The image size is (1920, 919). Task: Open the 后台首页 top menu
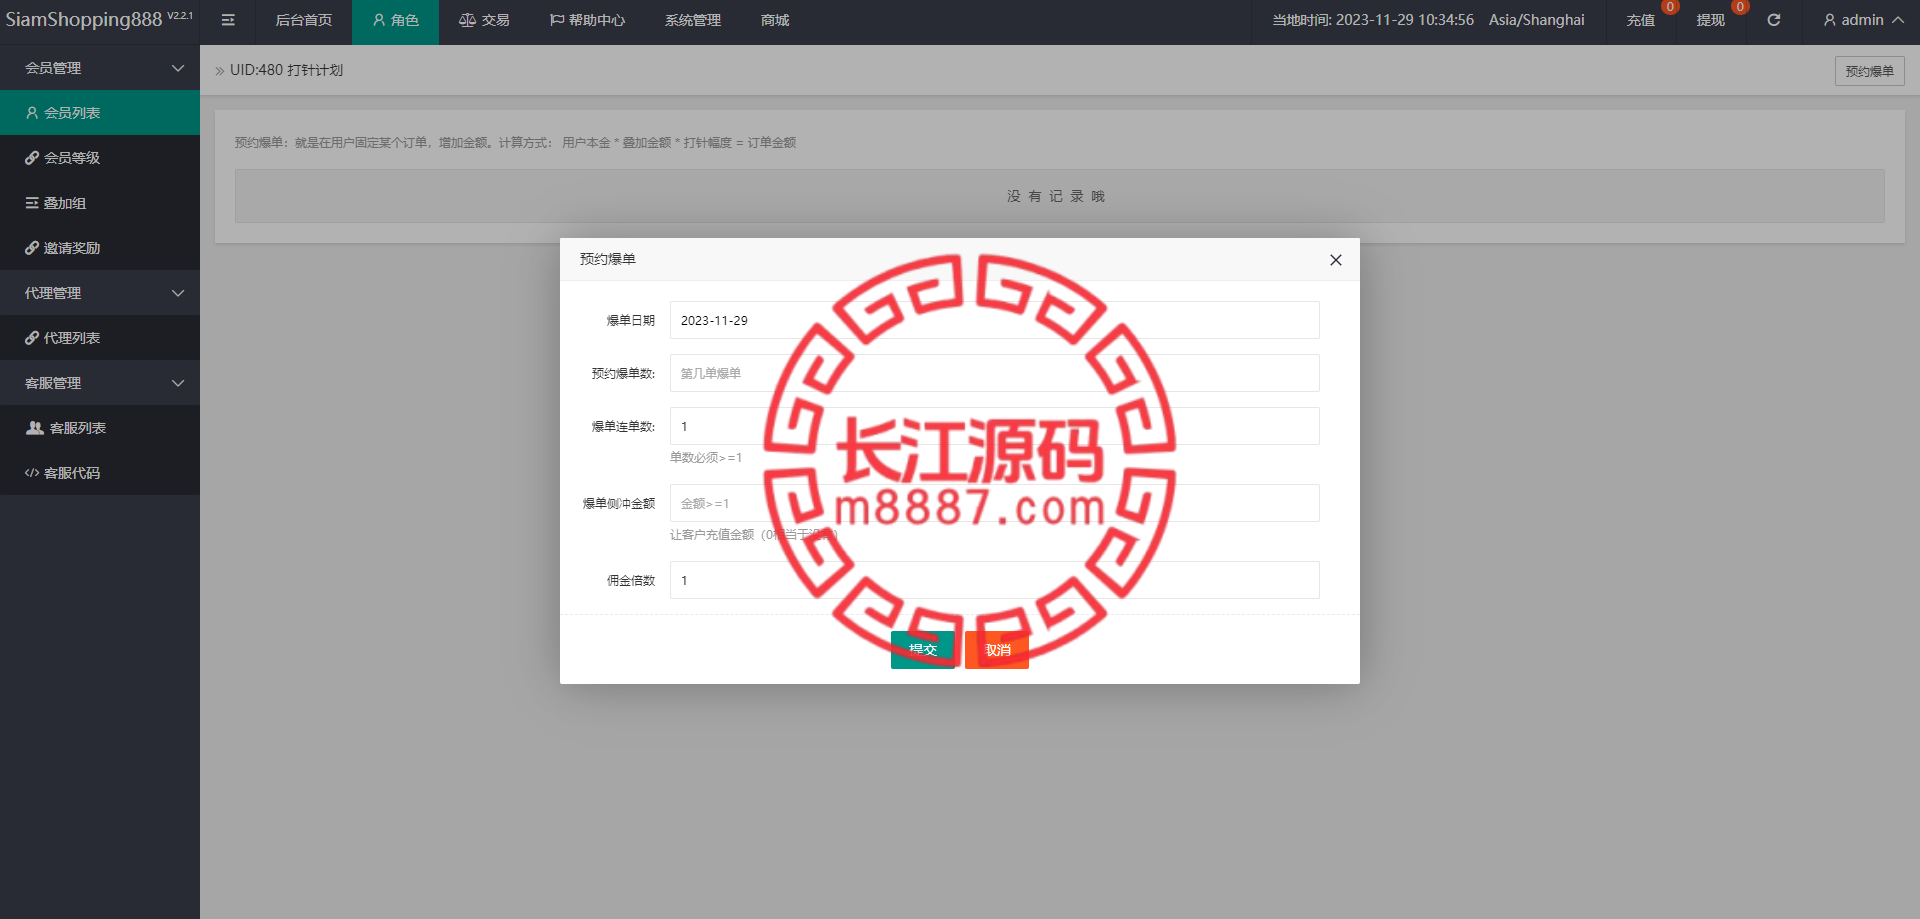click(304, 20)
